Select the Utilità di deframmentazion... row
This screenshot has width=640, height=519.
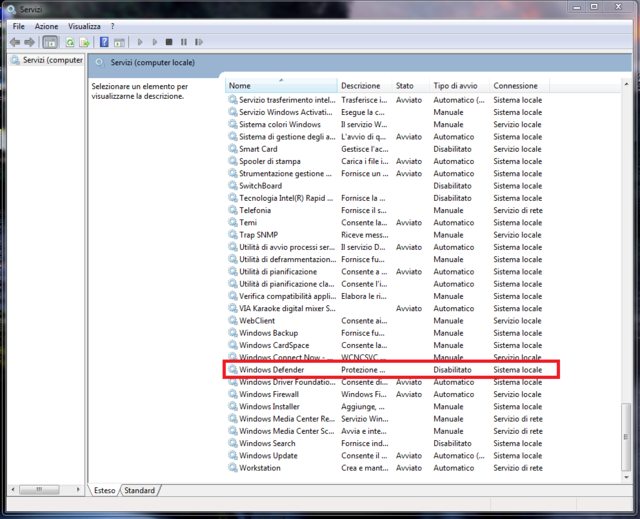click(x=385, y=259)
